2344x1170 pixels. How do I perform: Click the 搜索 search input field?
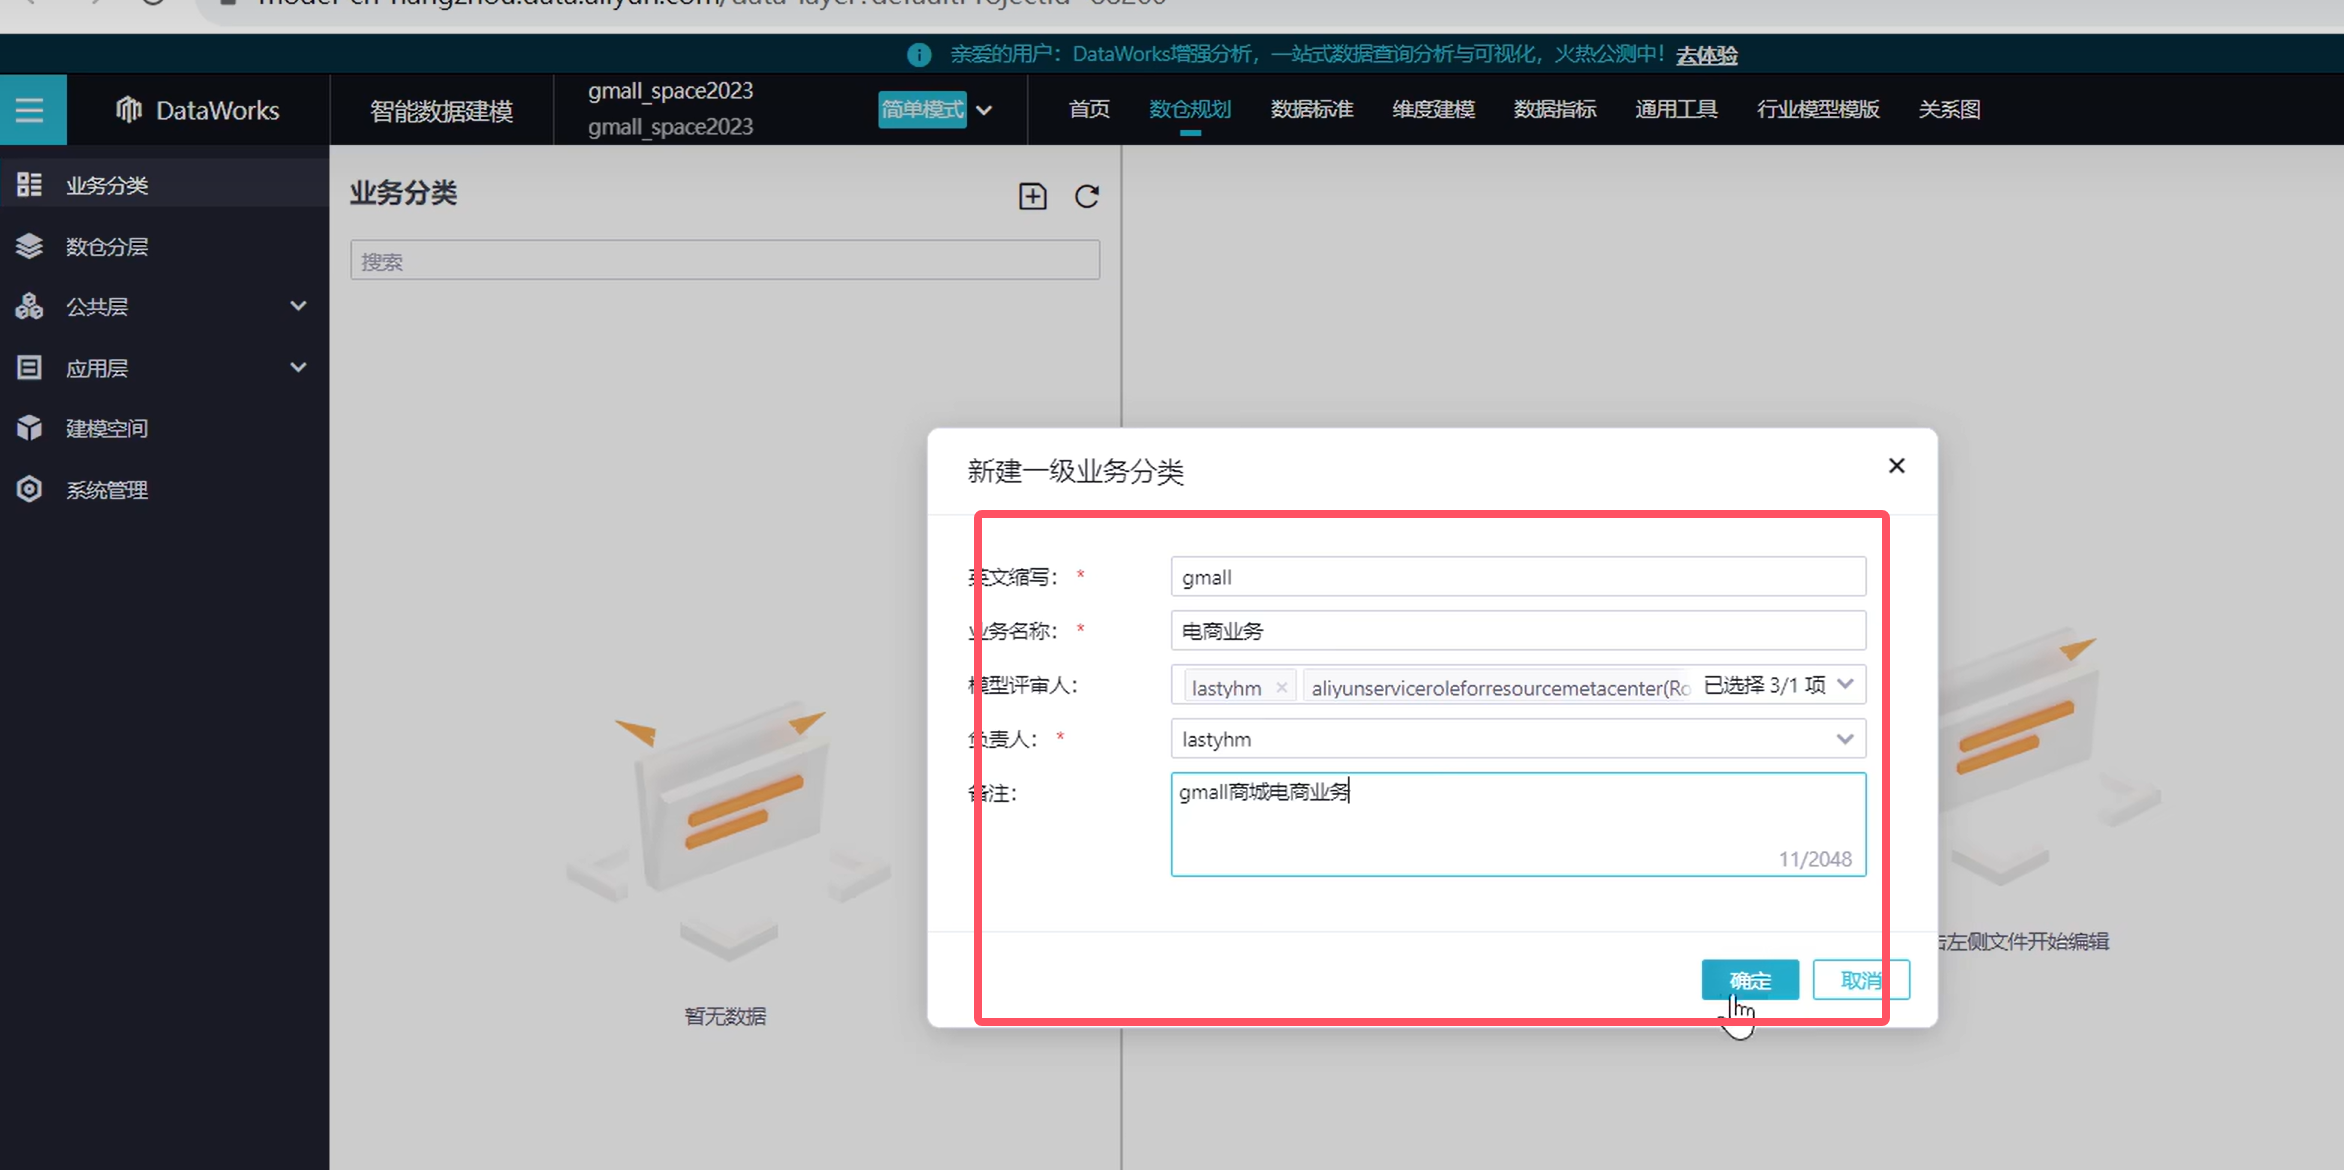click(x=724, y=261)
